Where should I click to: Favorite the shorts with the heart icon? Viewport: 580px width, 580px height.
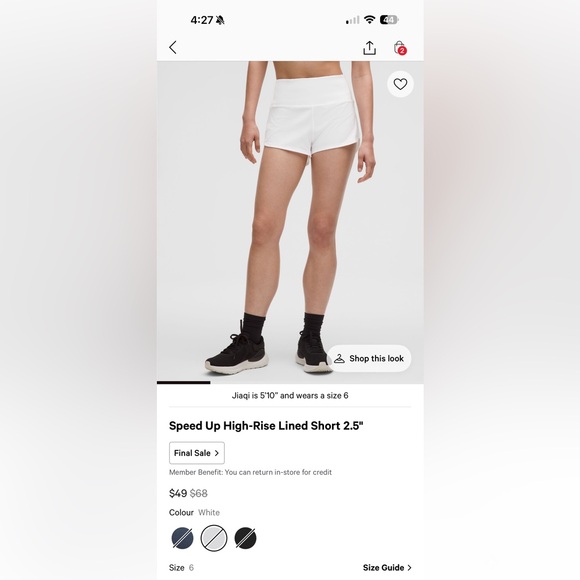(x=400, y=84)
